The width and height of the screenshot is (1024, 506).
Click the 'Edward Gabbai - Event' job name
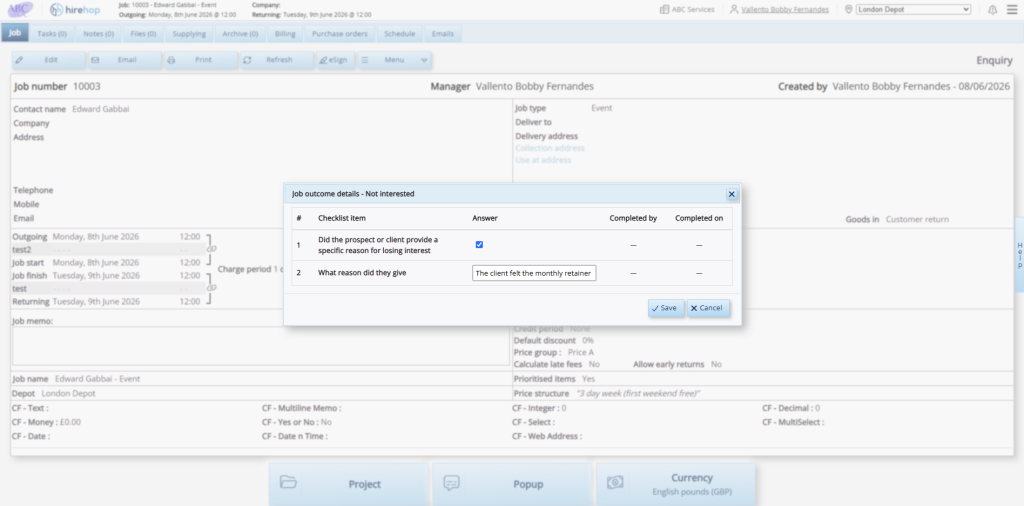pos(97,379)
